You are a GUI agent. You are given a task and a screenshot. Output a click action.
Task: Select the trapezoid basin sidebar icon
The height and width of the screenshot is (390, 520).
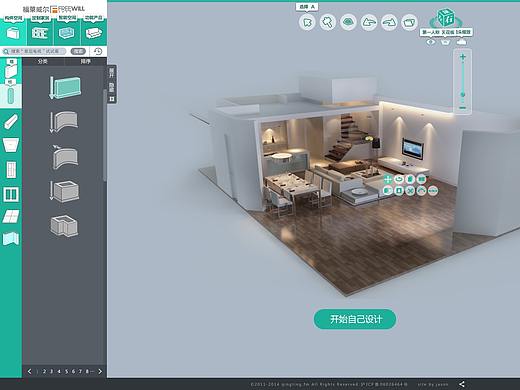tap(11, 145)
